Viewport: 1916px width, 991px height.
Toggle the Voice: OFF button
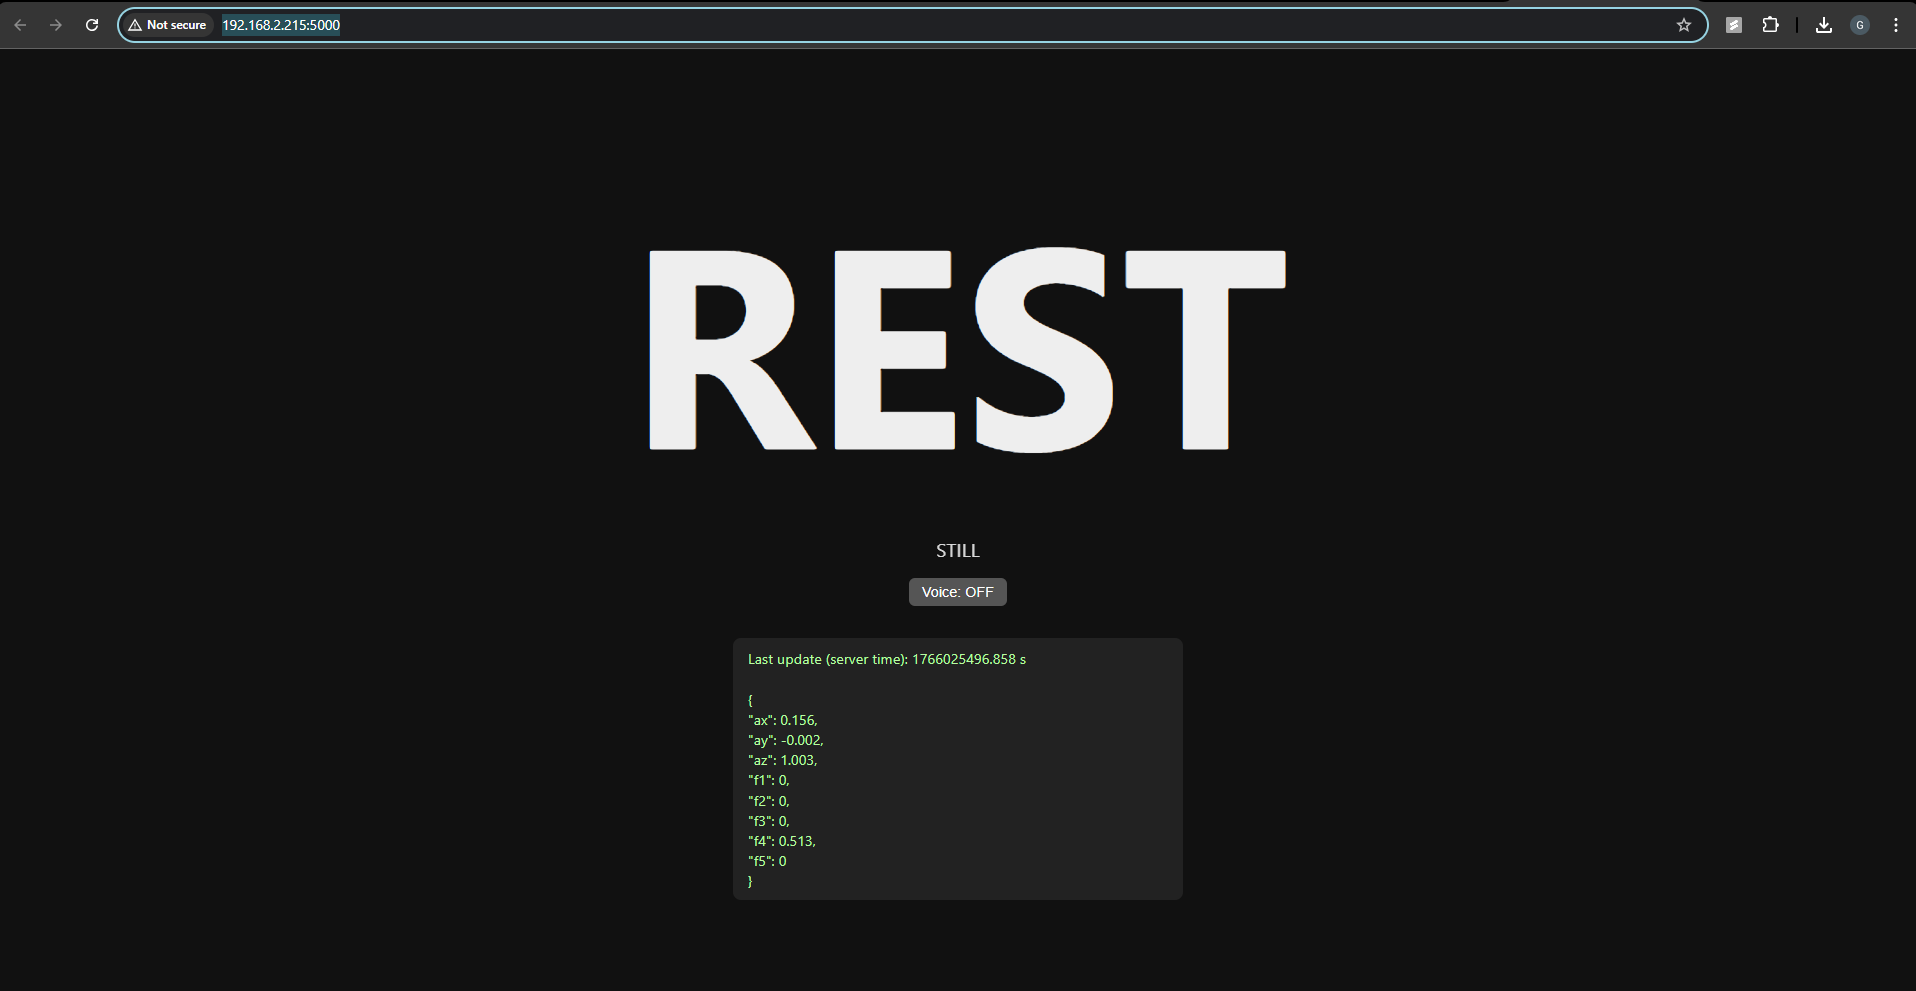click(957, 592)
